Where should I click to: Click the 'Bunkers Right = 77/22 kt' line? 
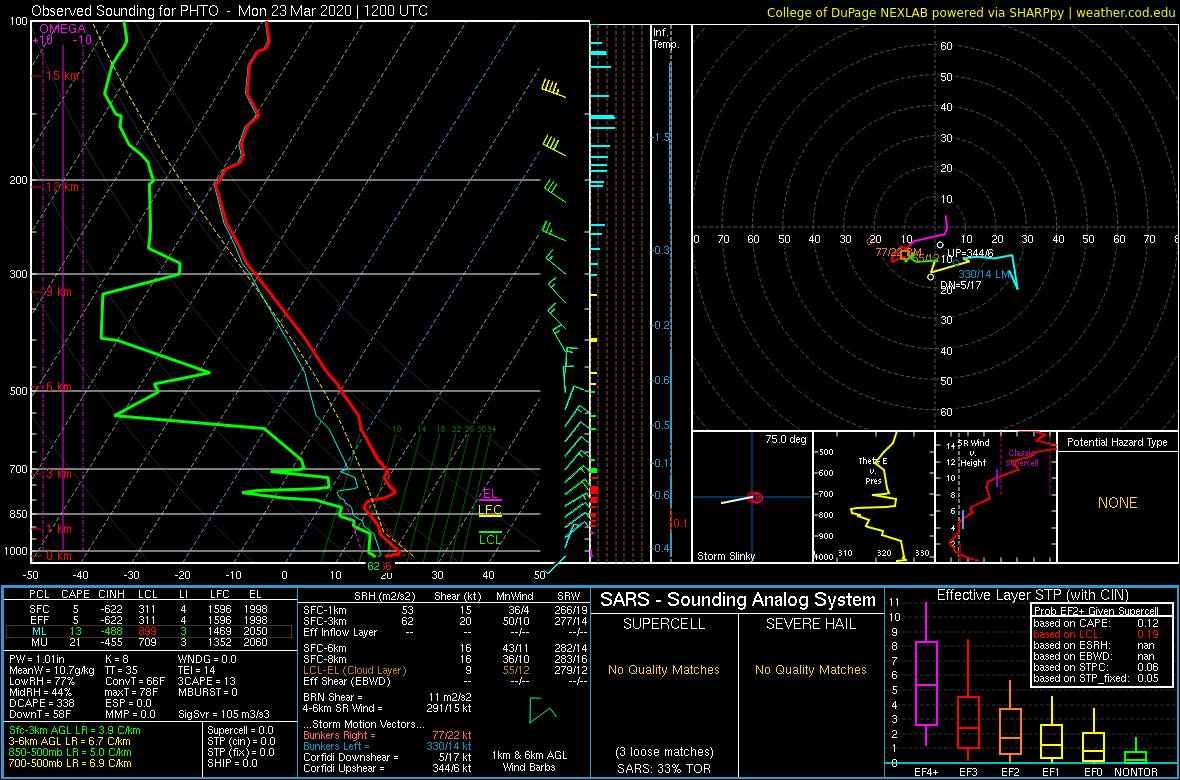(386, 734)
